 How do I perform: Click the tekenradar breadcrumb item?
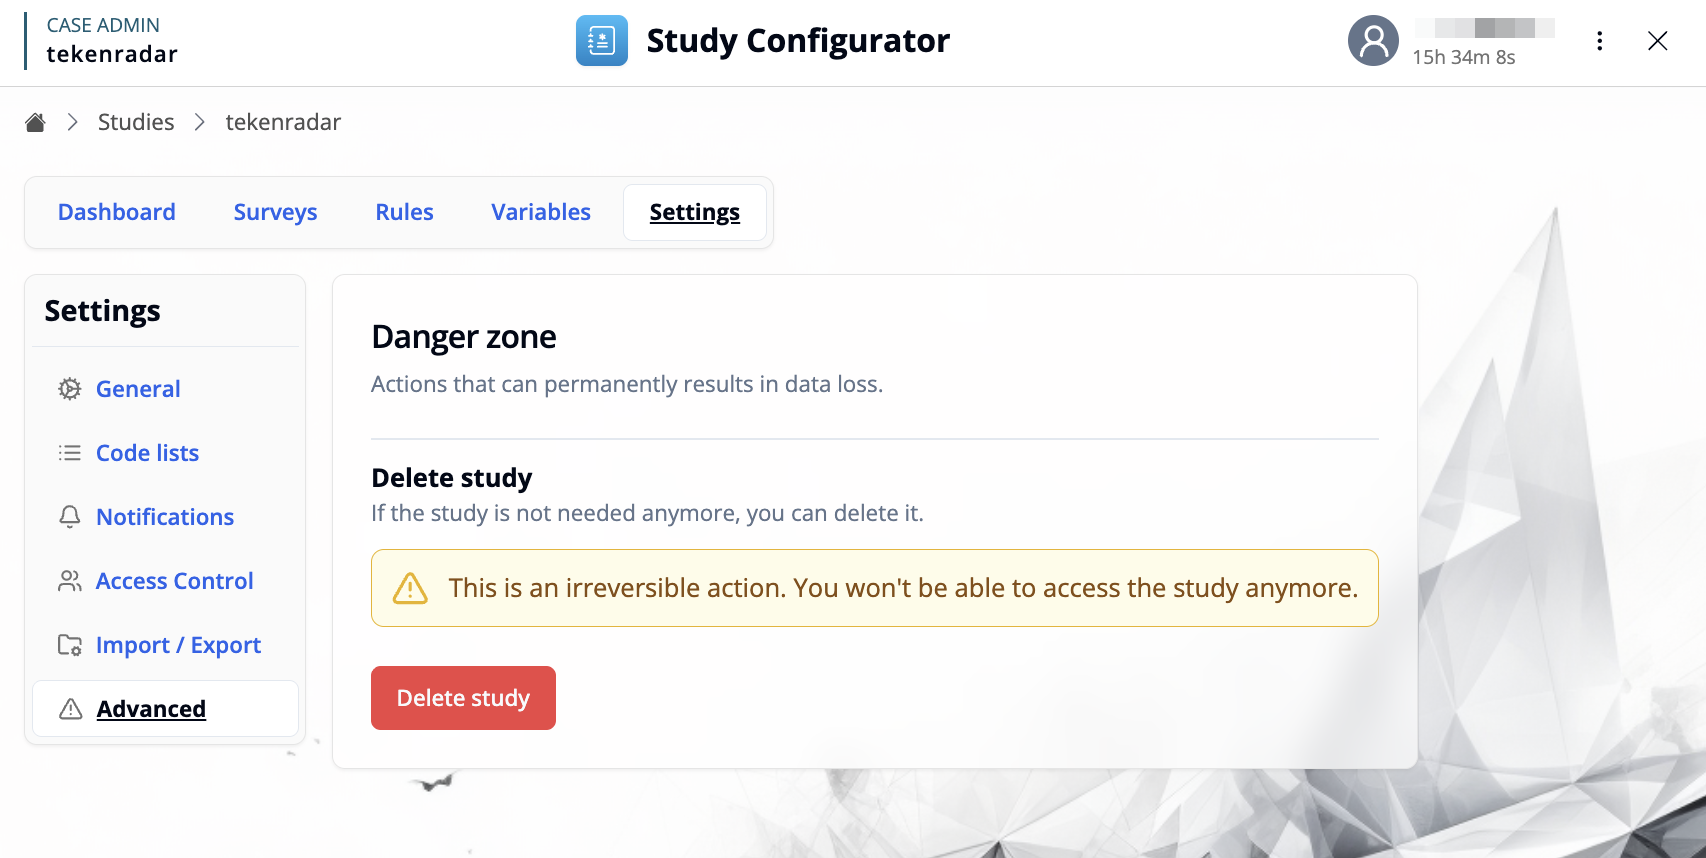[283, 122]
